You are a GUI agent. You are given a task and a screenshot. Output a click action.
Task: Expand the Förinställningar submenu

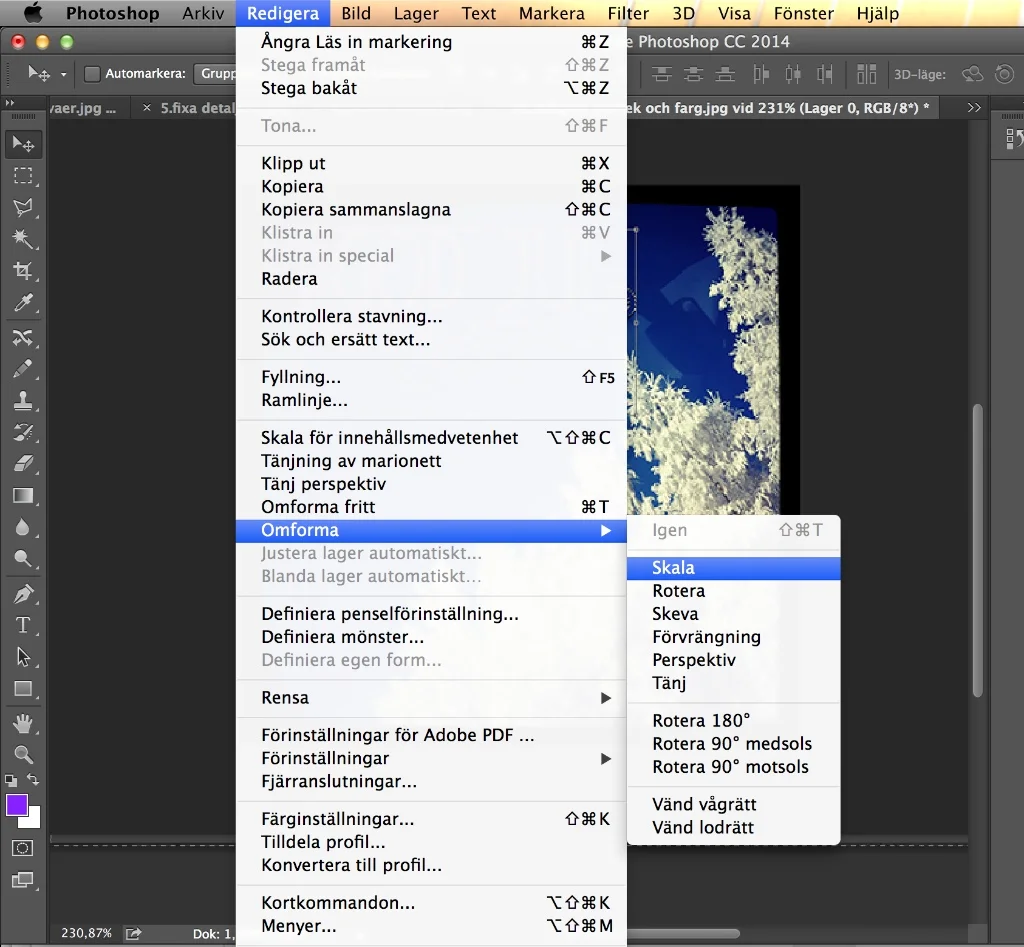(431, 758)
